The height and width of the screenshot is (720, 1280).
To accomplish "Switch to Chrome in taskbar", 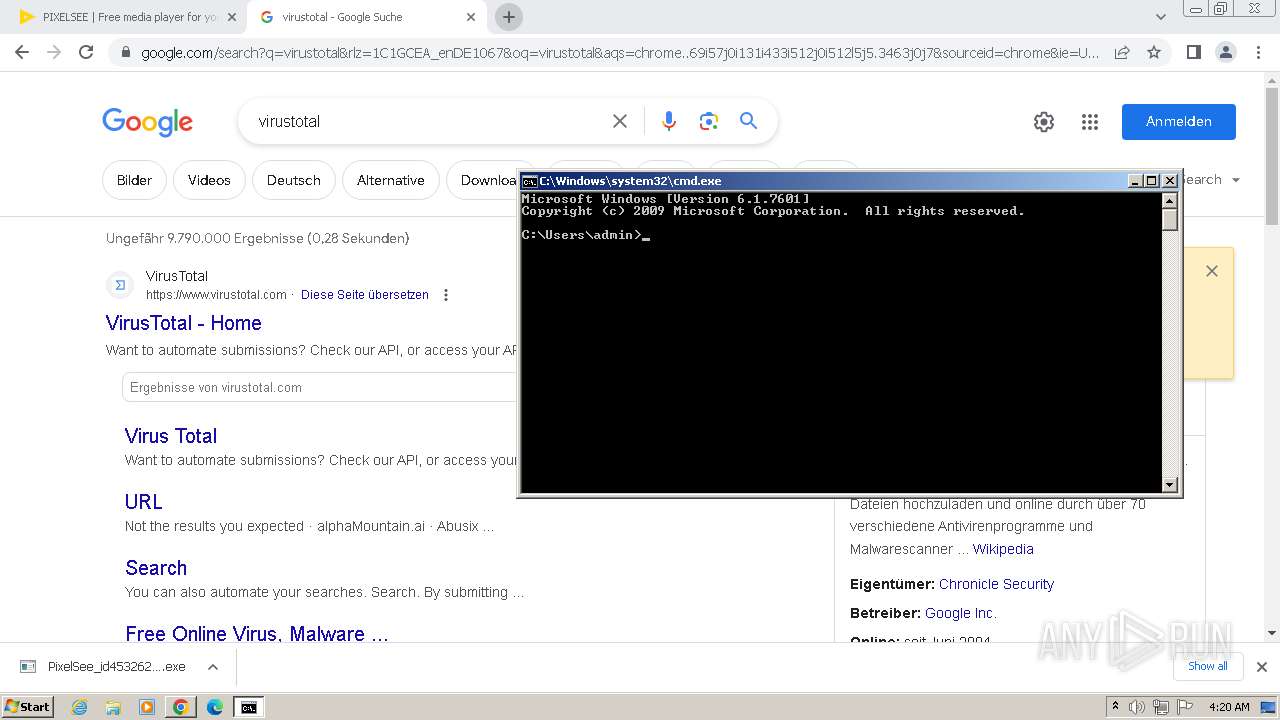I will (x=181, y=707).
